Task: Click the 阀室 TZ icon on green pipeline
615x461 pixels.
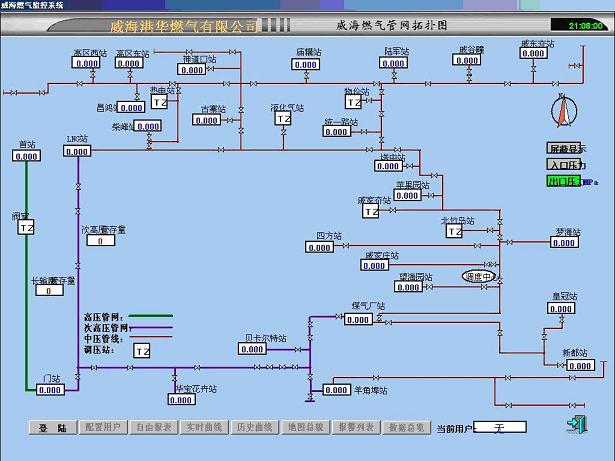Action: point(26,227)
